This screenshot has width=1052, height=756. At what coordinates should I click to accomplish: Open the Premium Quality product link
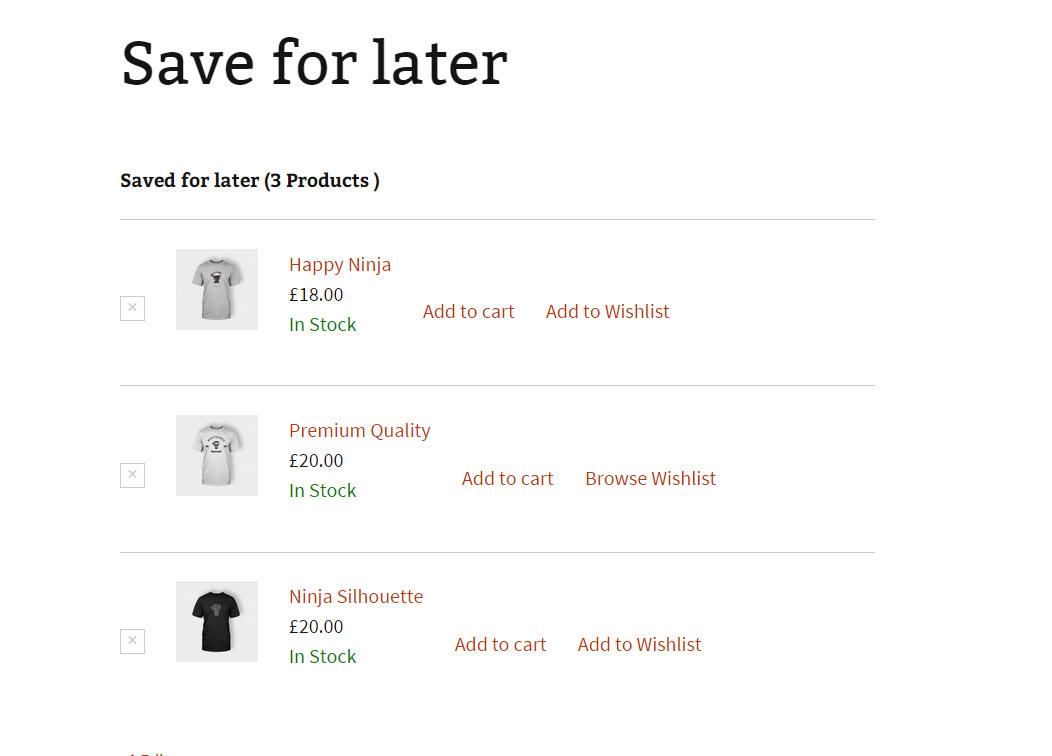click(359, 431)
